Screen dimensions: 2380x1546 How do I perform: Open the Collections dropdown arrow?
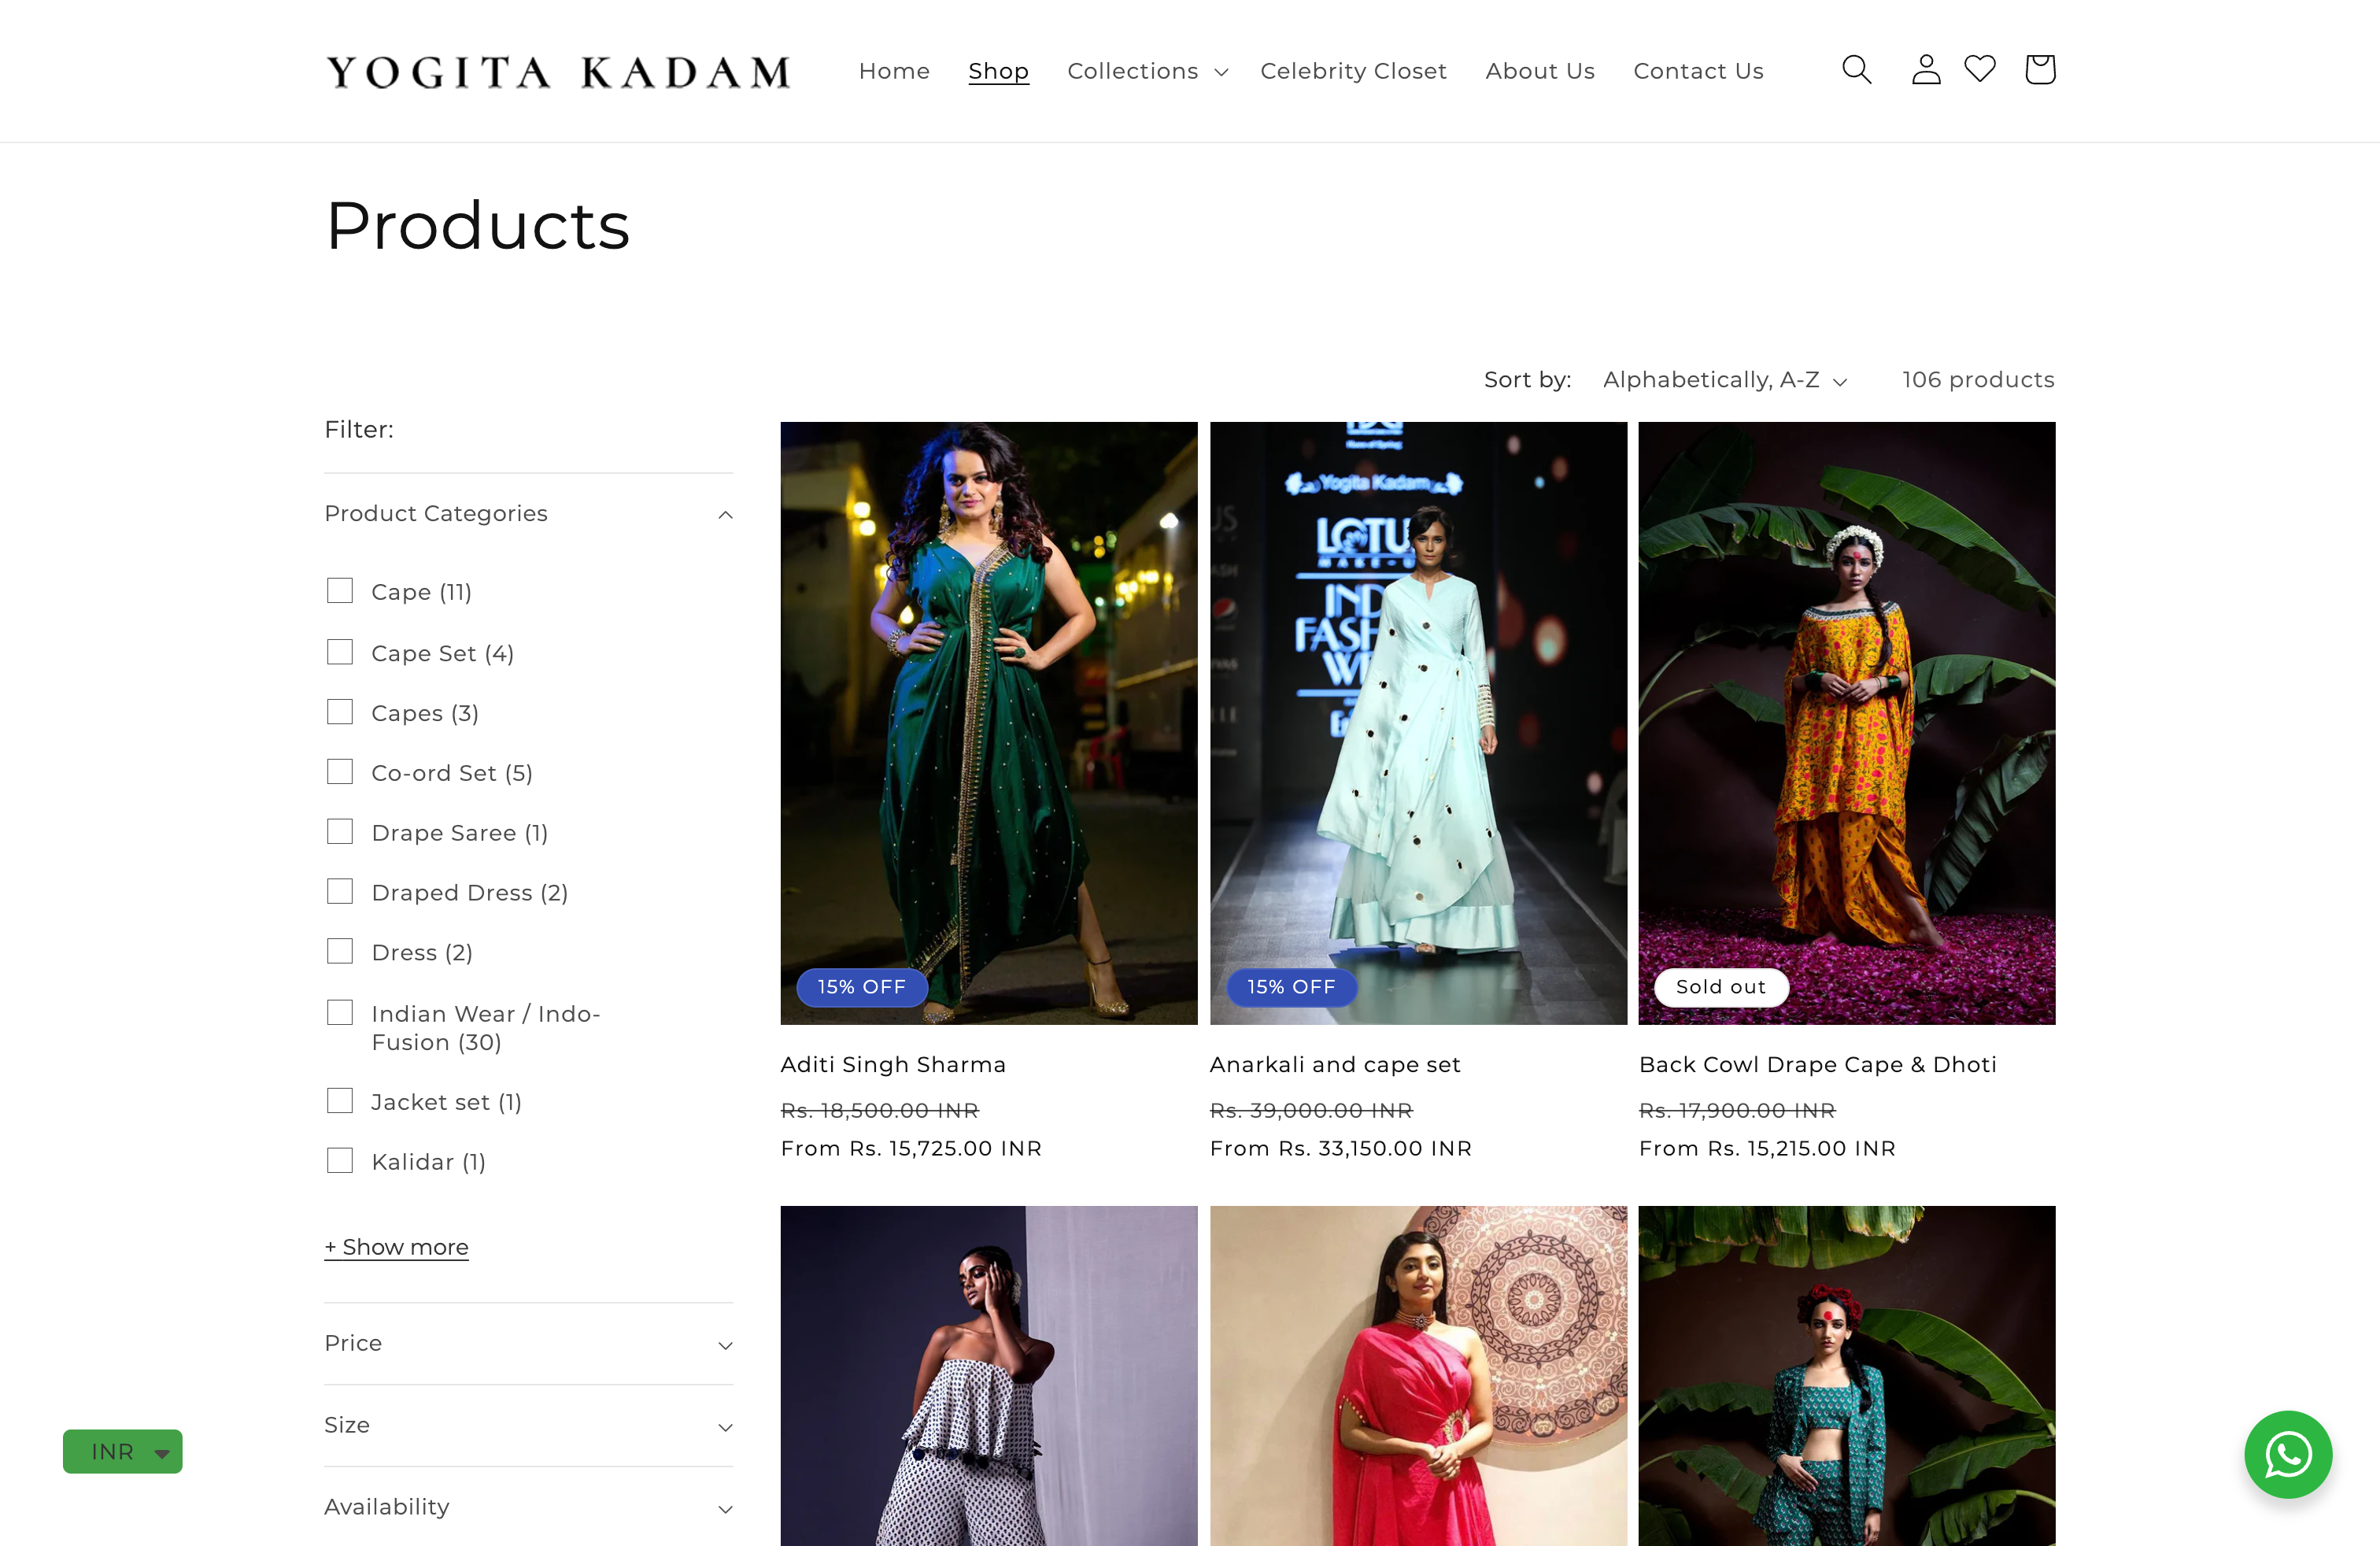coord(1222,72)
